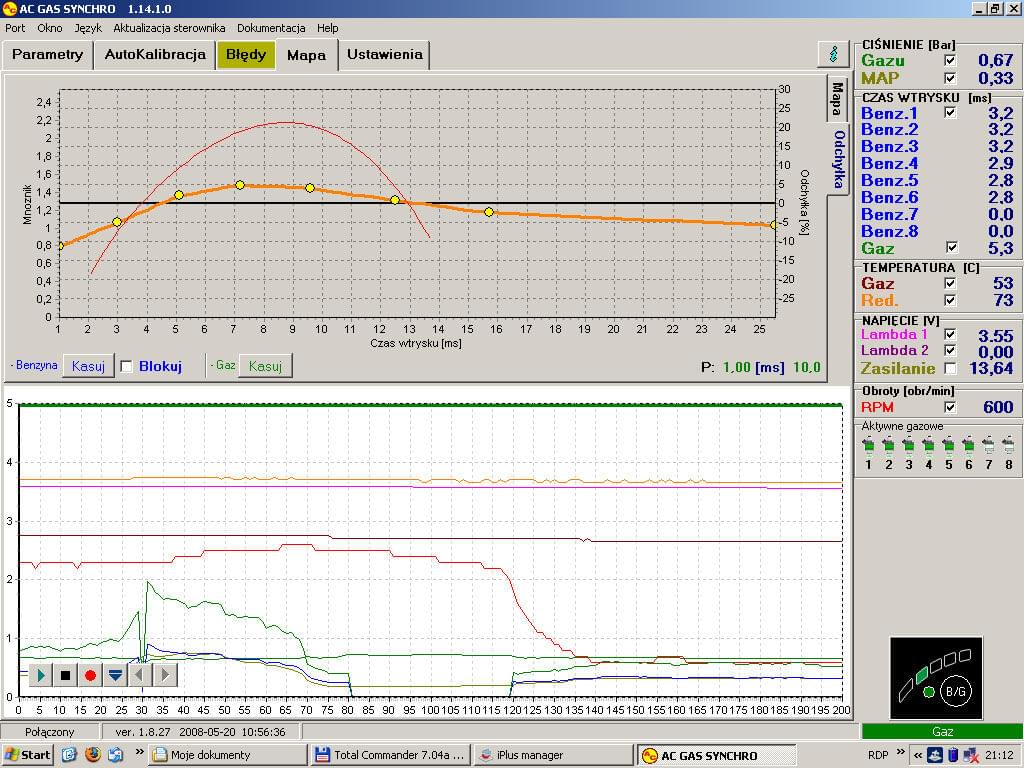Toggle the Lambda 2 voltage checkbox
1024x768 pixels.
[x=950, y=350]
